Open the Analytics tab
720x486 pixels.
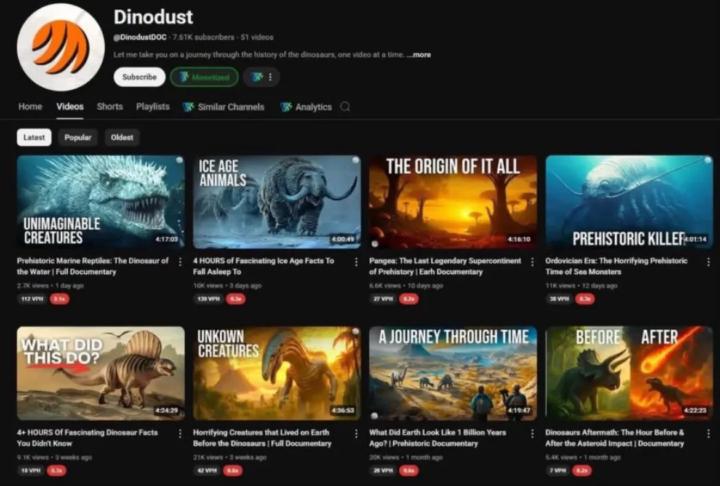[x=306, y=107]
